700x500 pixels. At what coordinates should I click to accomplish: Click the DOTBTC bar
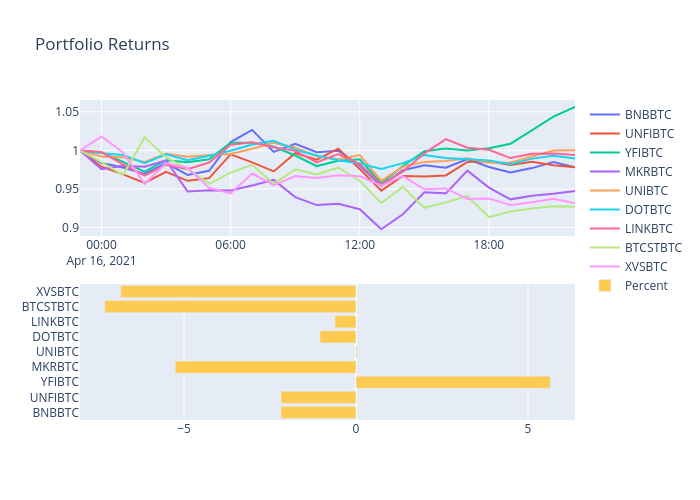(x=338, y=337)
